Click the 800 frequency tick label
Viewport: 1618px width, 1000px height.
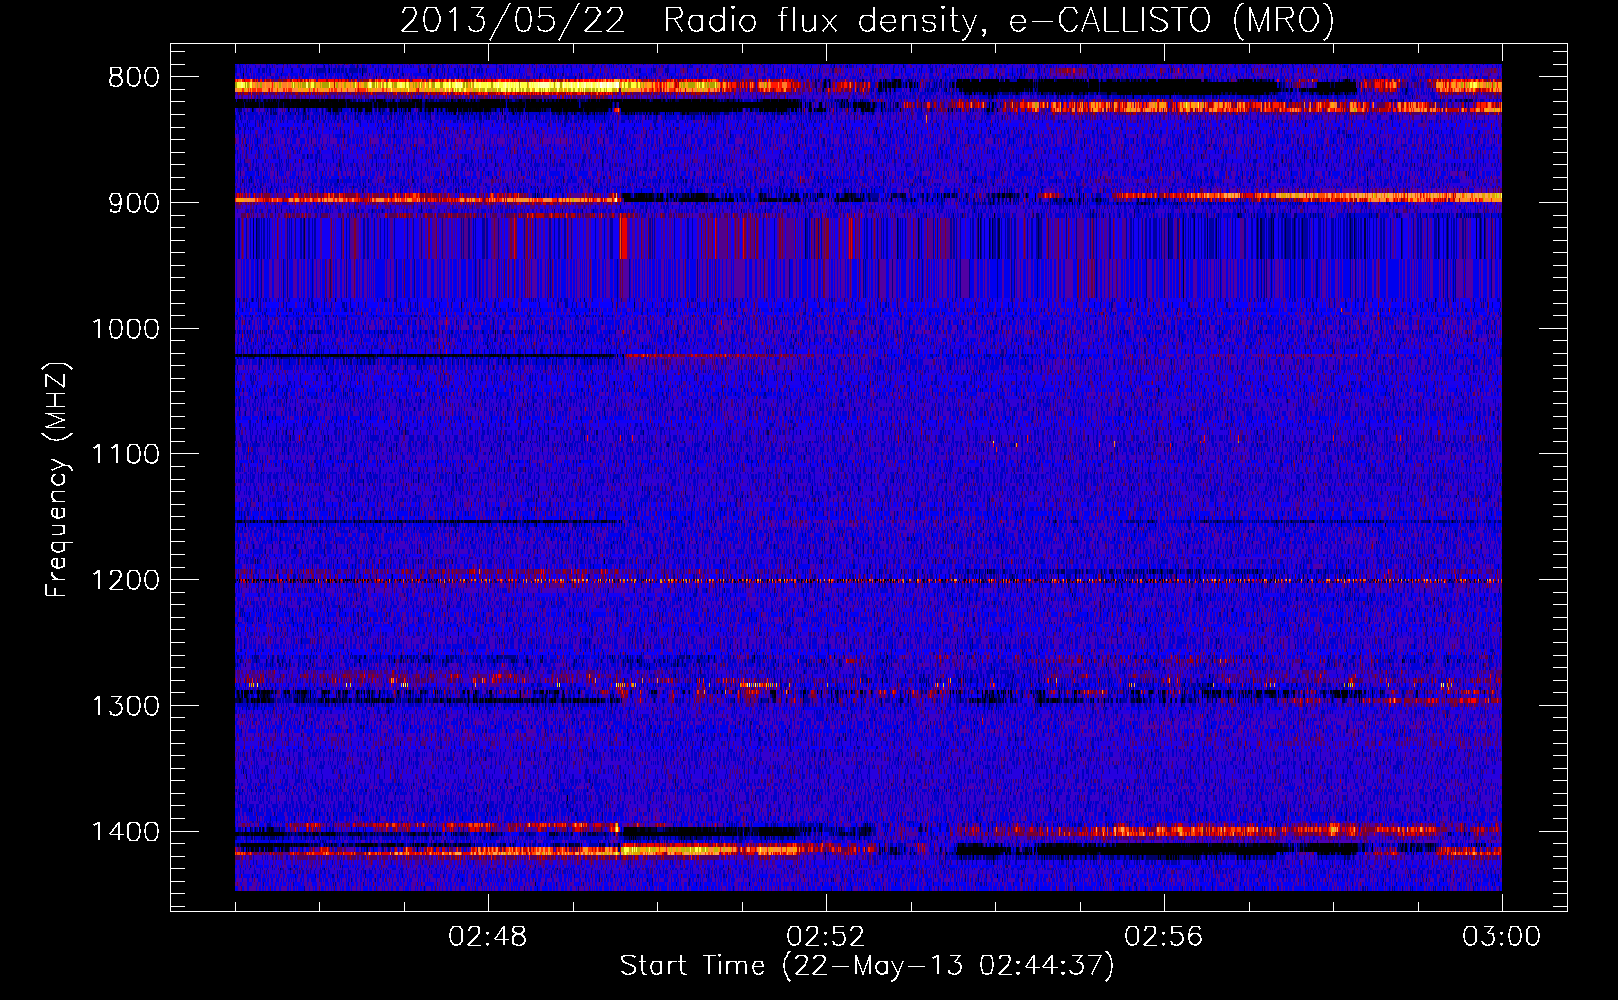tap(134, 78)
